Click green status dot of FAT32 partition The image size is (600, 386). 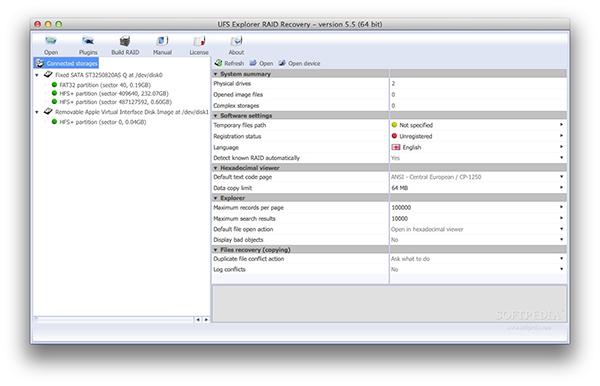54,85
